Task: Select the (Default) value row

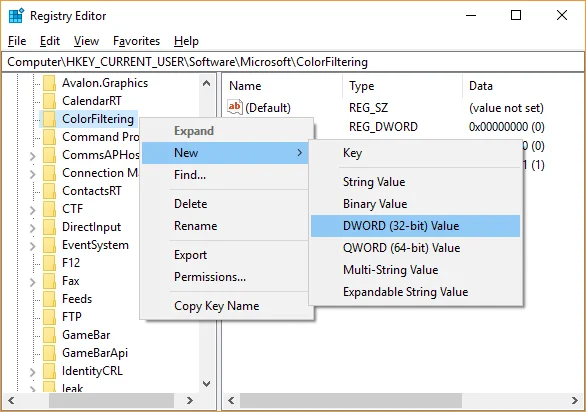Action: pos(403,108)
